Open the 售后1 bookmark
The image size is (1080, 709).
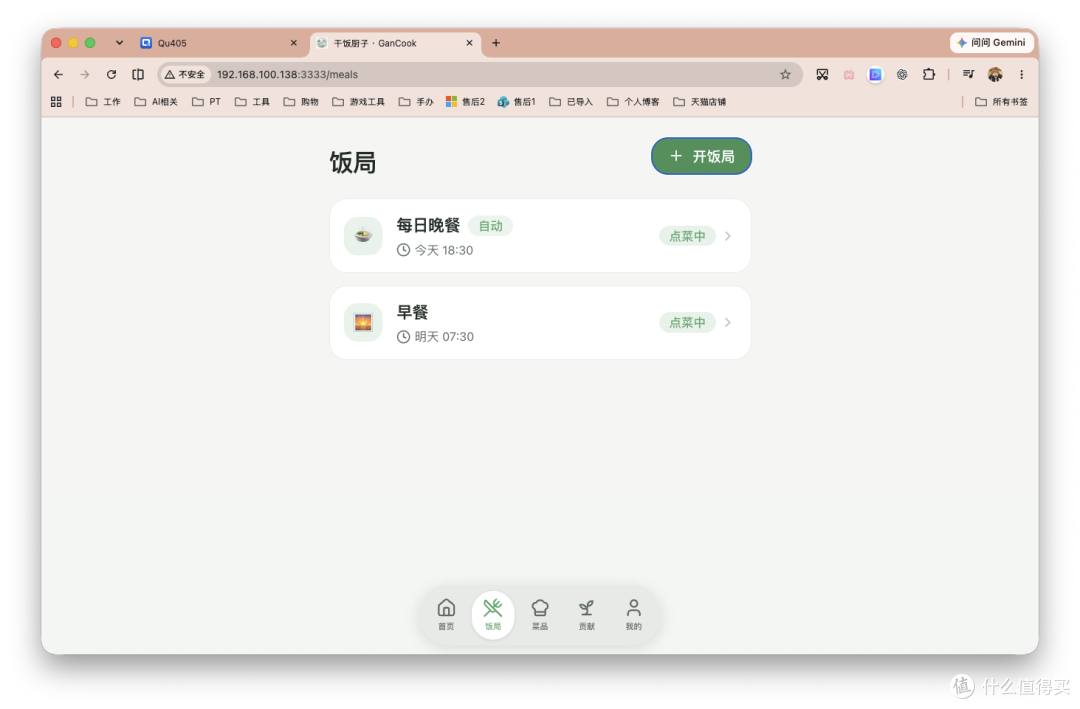(517, 102)
